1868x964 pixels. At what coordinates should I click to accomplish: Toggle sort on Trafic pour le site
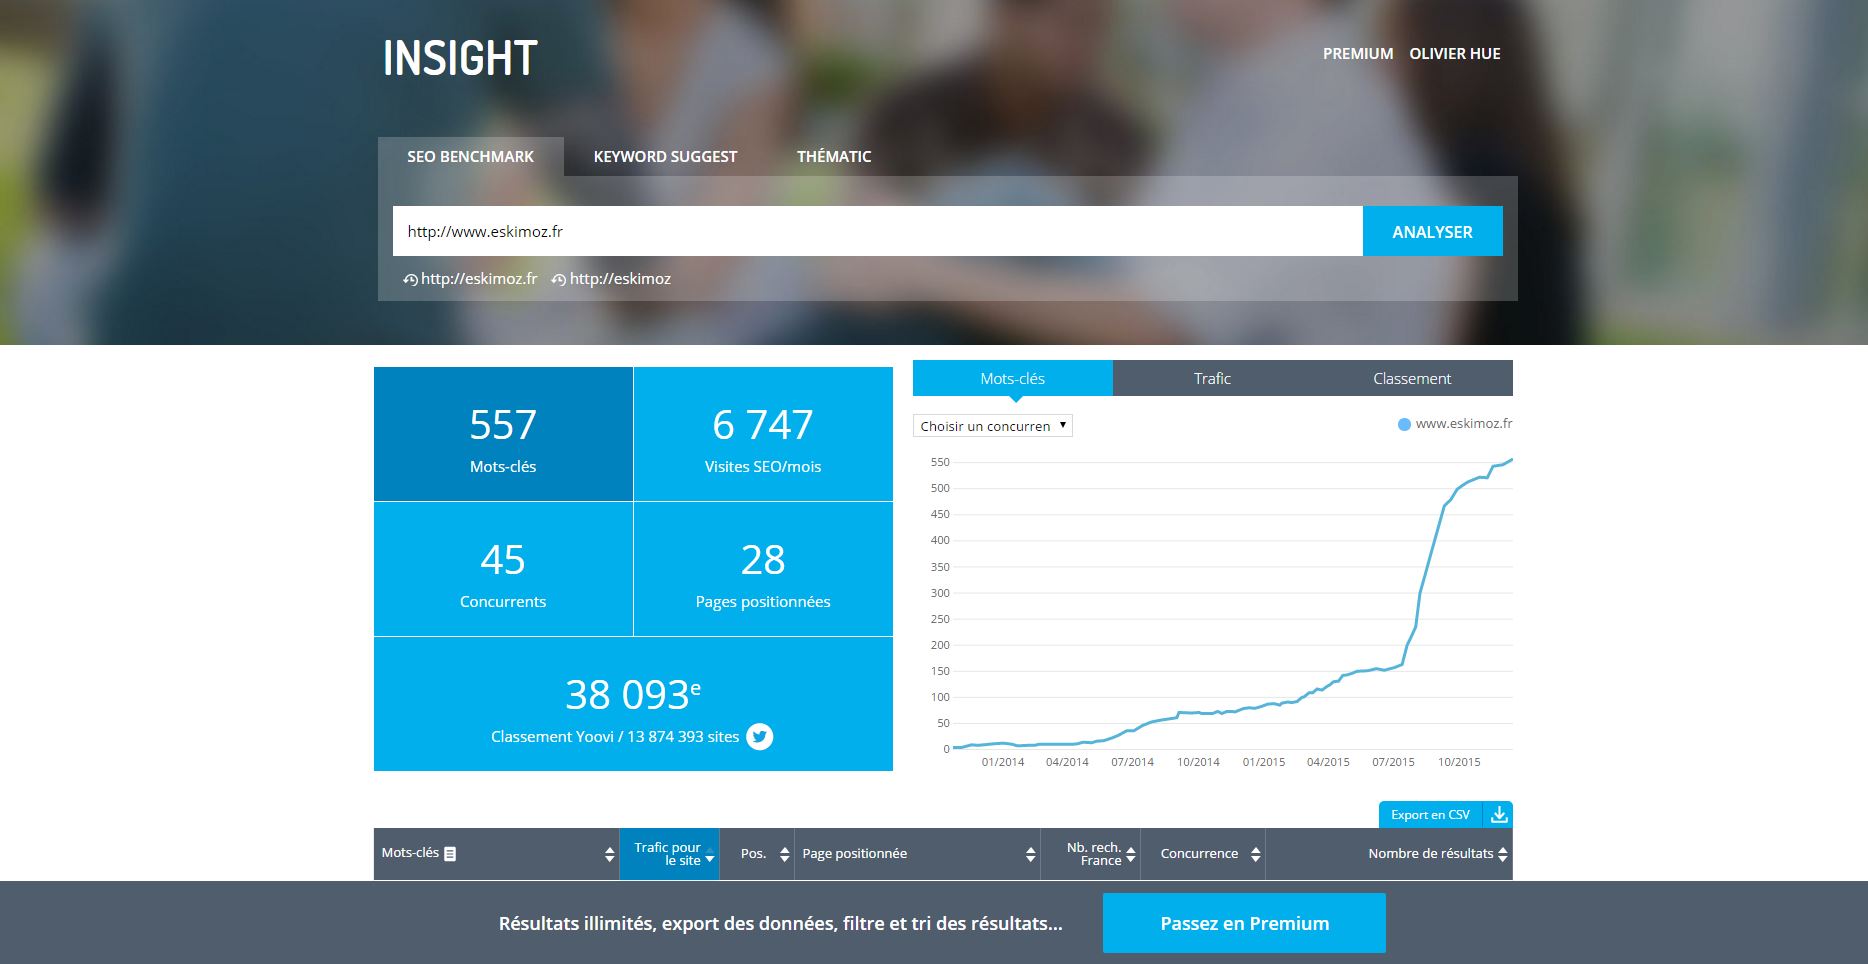(x=709, y=854)
